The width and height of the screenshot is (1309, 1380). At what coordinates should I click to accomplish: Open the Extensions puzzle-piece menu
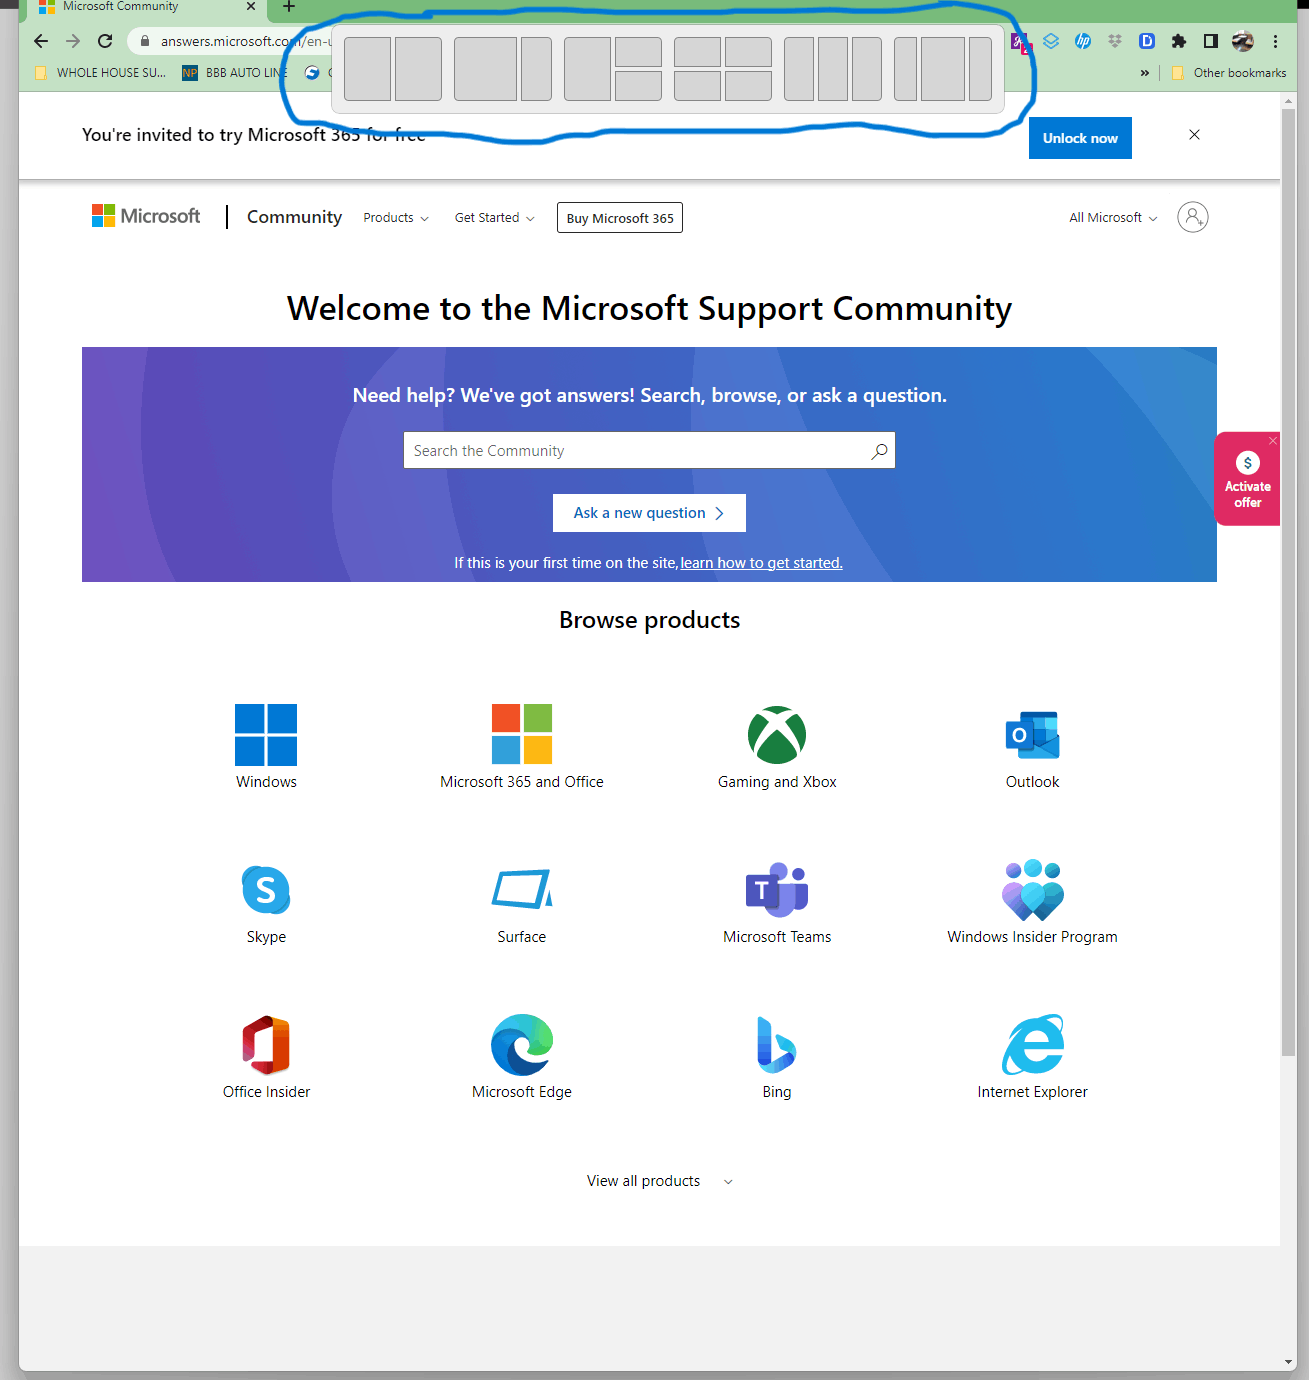1179,41
